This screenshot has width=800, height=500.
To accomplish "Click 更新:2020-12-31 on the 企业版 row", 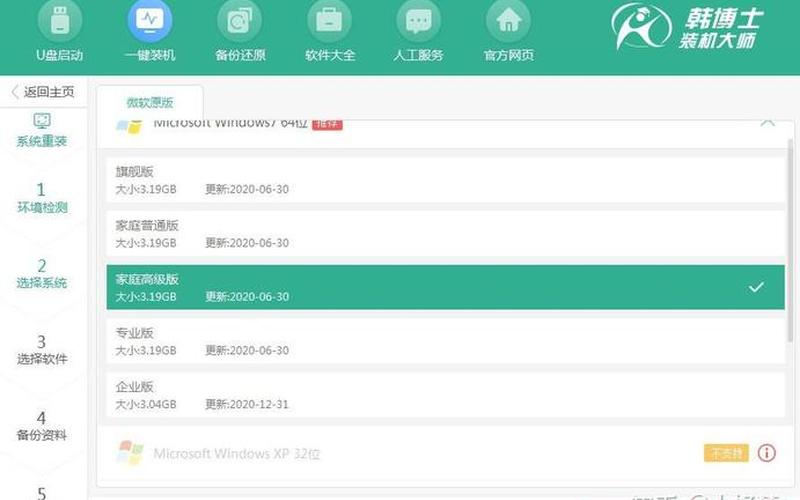I will coord(247,405).
